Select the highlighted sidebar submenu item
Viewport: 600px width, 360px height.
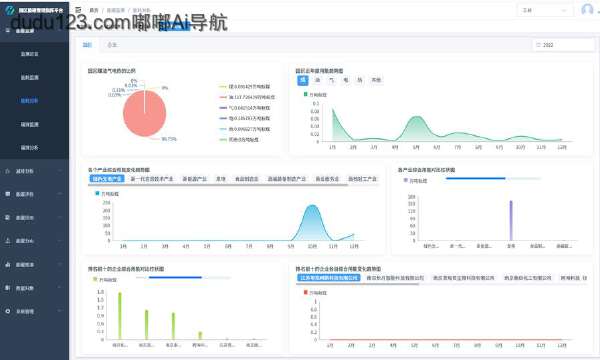coord(29,101)
